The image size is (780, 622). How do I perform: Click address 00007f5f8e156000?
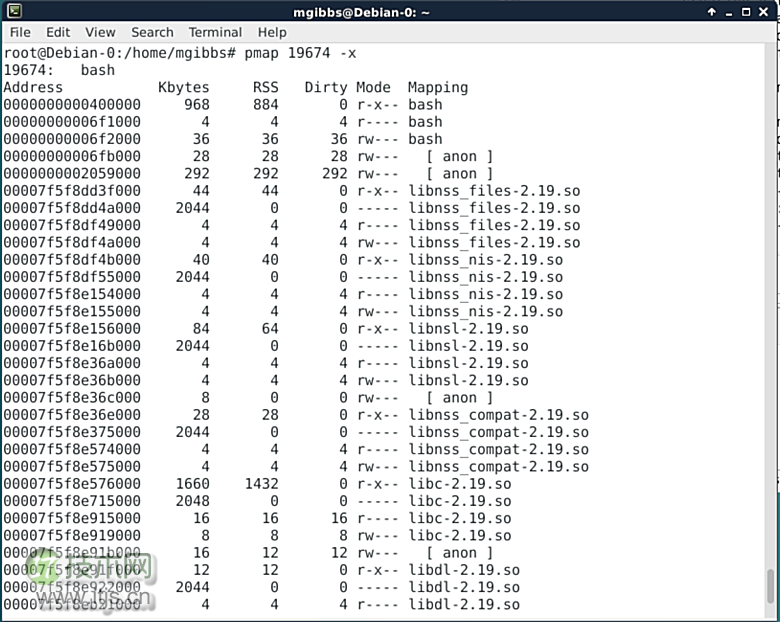pos(72,329)
